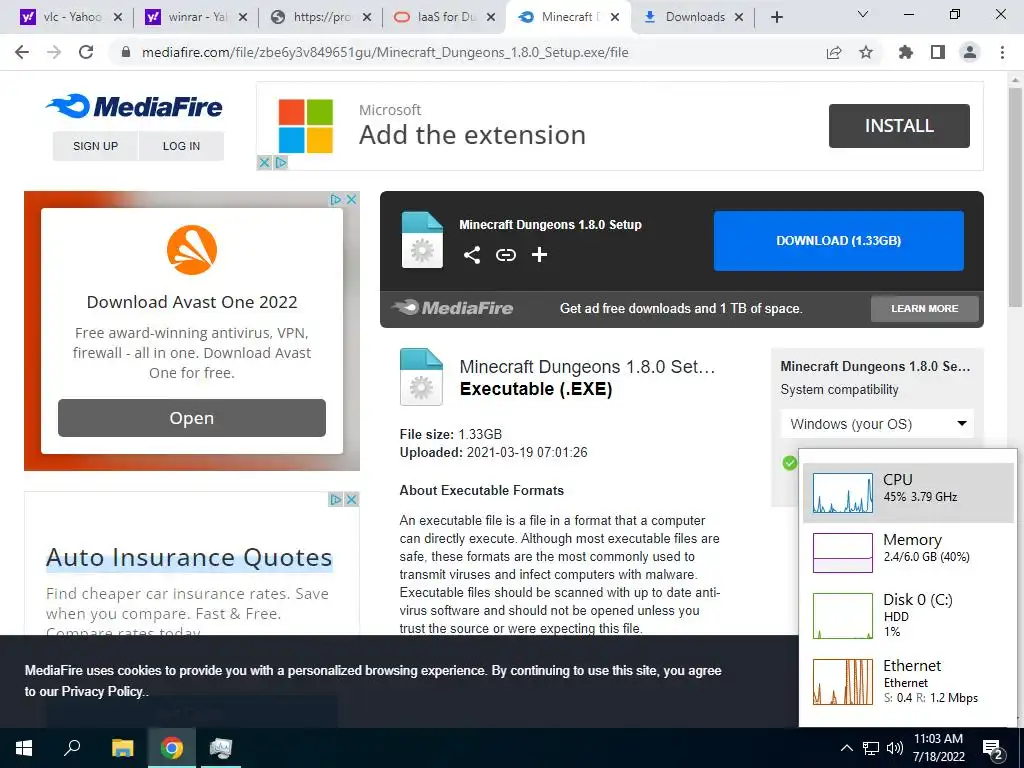Screen dimensions: 1024x768
Task: Bookmark page with star icon
Action: pos(866,52)
